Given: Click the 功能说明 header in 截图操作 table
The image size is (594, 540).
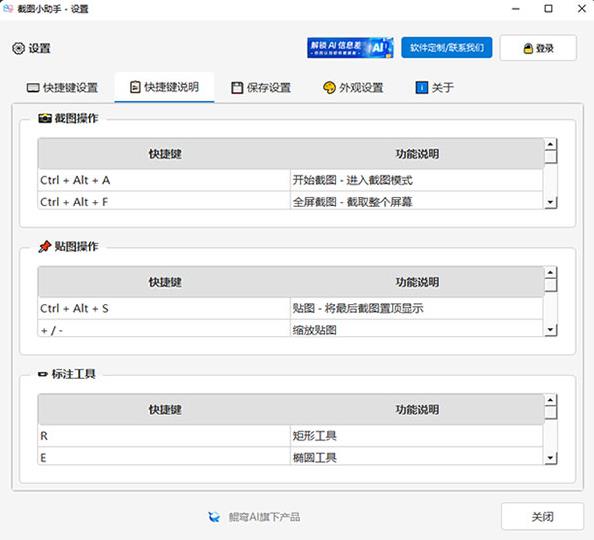Looking at the screenshot, I should [x=417, y=154].
